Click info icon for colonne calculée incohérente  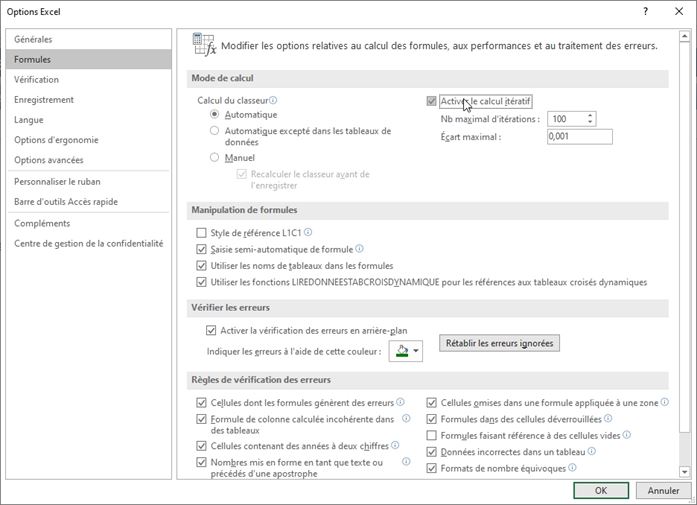(406, 418)
